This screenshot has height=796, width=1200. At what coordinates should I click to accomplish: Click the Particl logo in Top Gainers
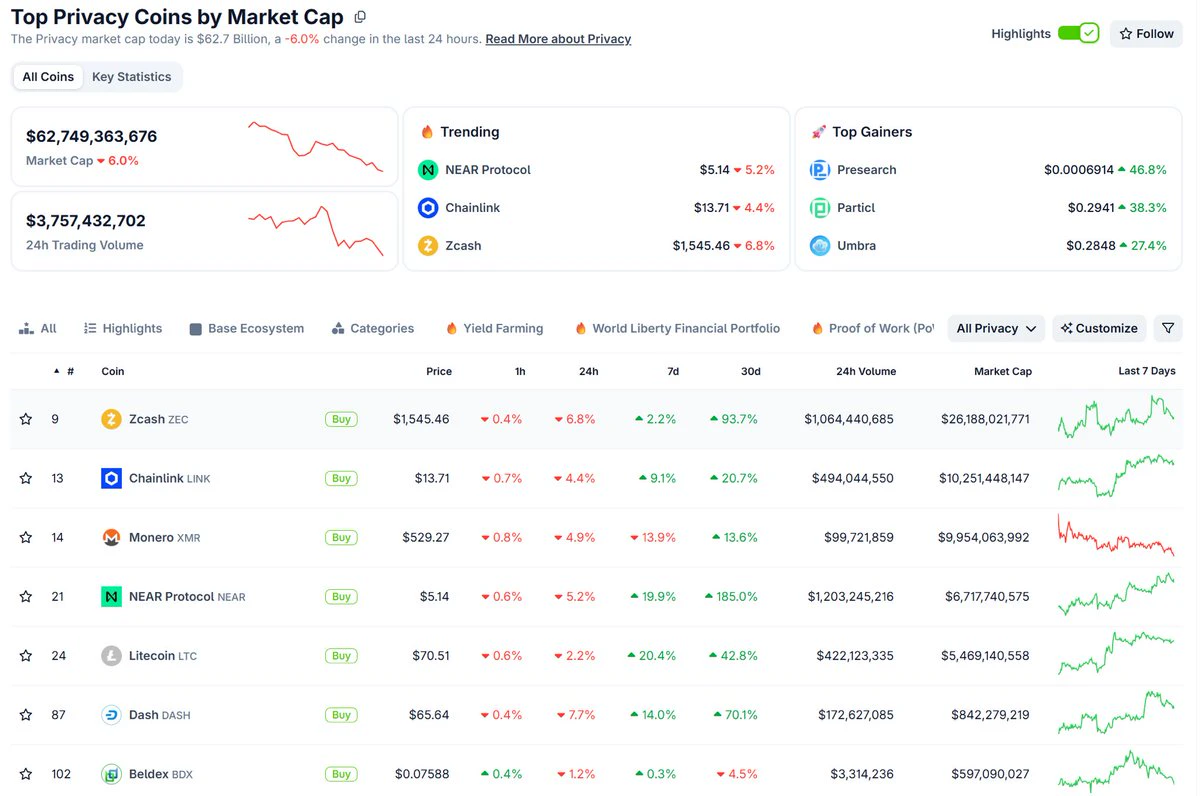(820, 208)
